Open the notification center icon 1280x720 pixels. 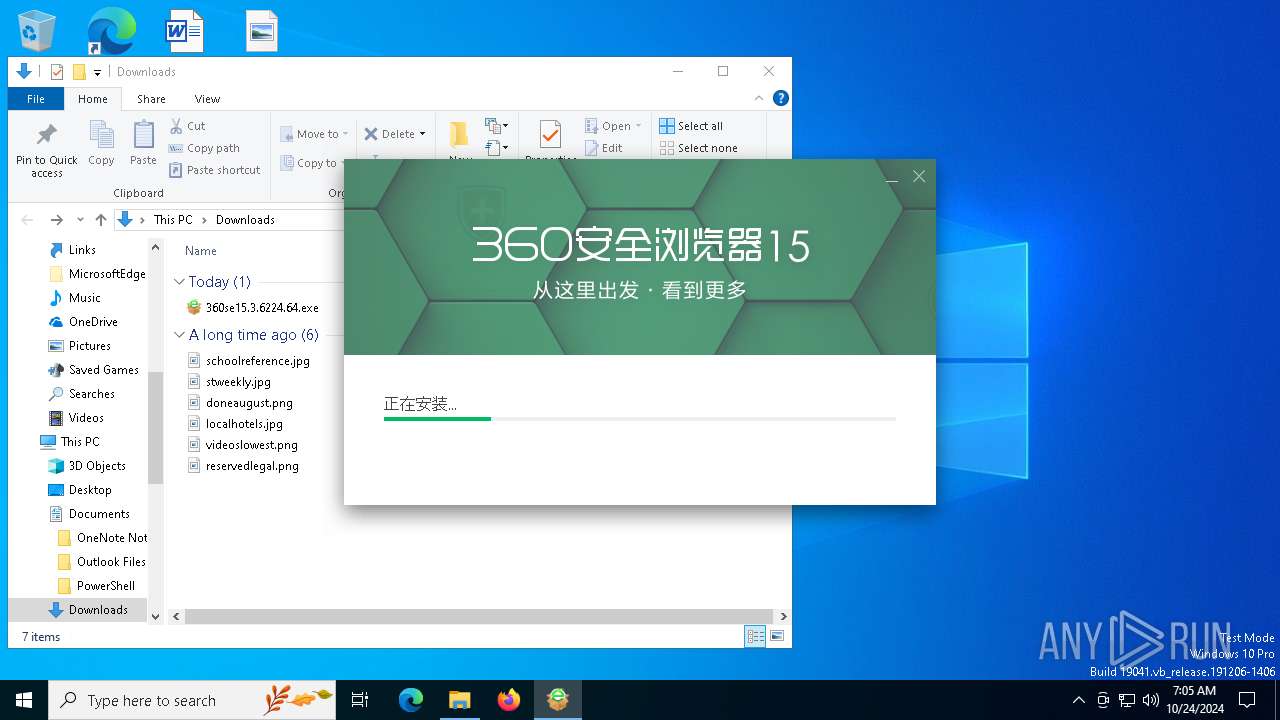pyautogui.click(x=1247, y=700)
